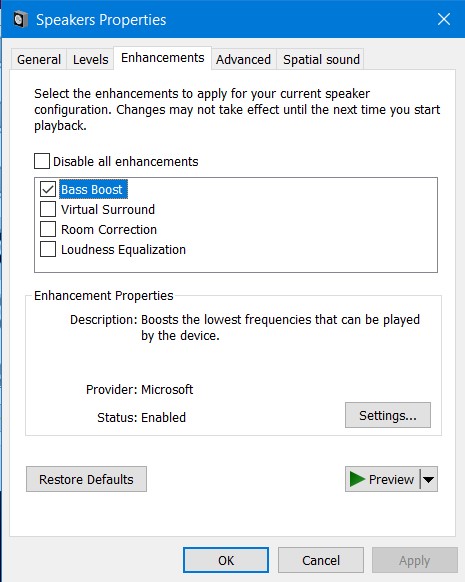Close the Speakers Properties dialog
Viewport: 465px width, 582px height.
point(444,19)
